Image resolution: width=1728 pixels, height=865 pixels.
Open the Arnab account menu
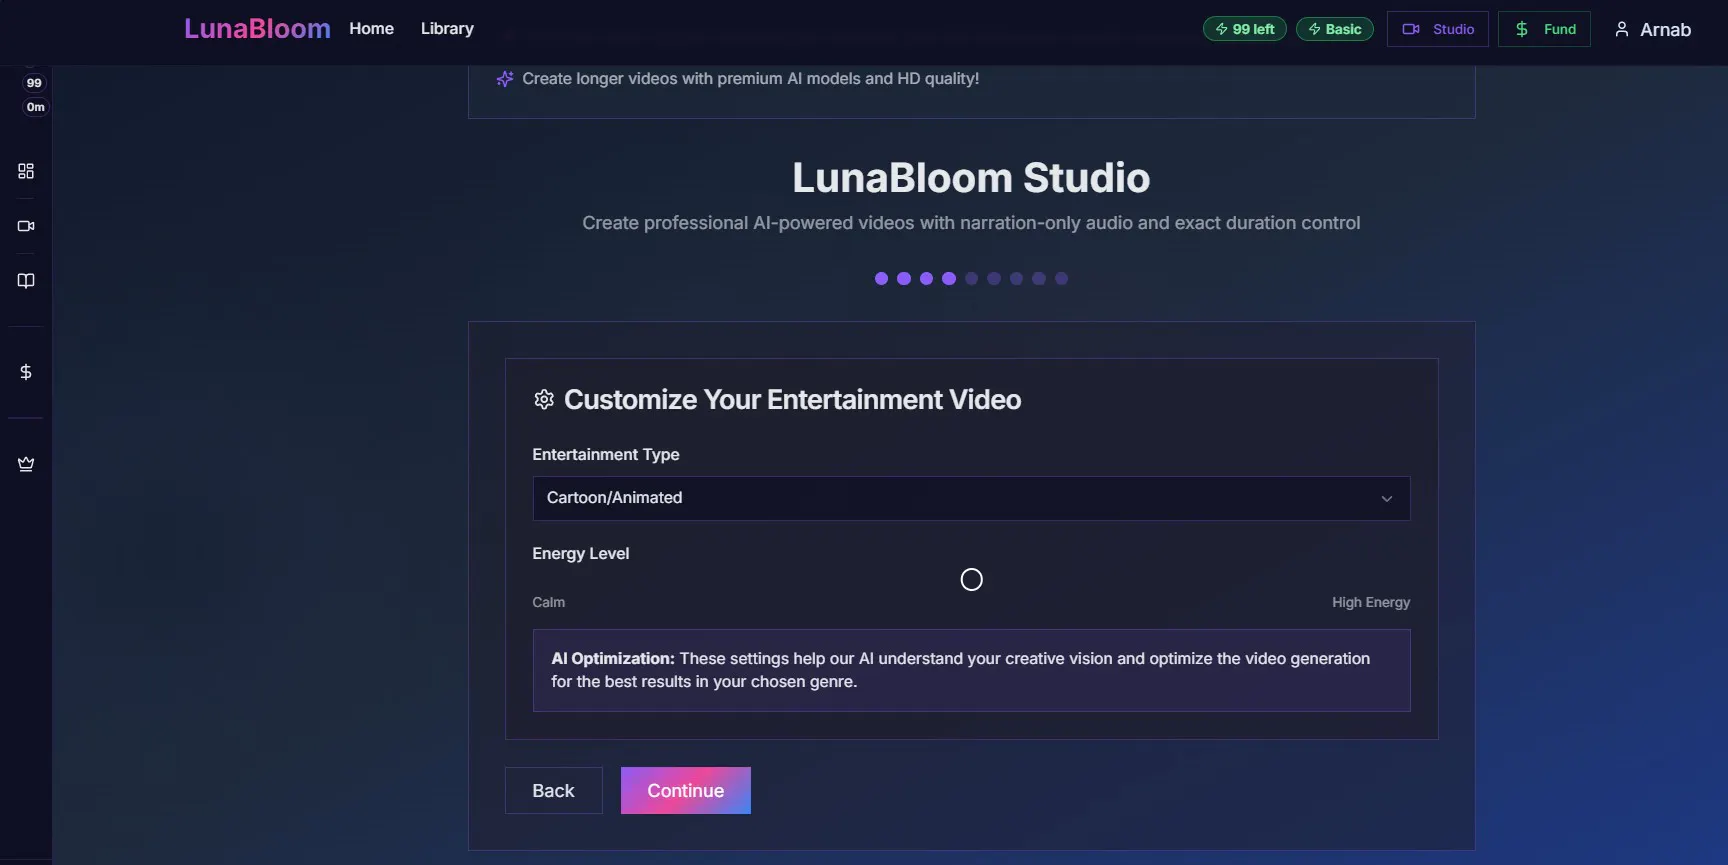point(1653,30)
